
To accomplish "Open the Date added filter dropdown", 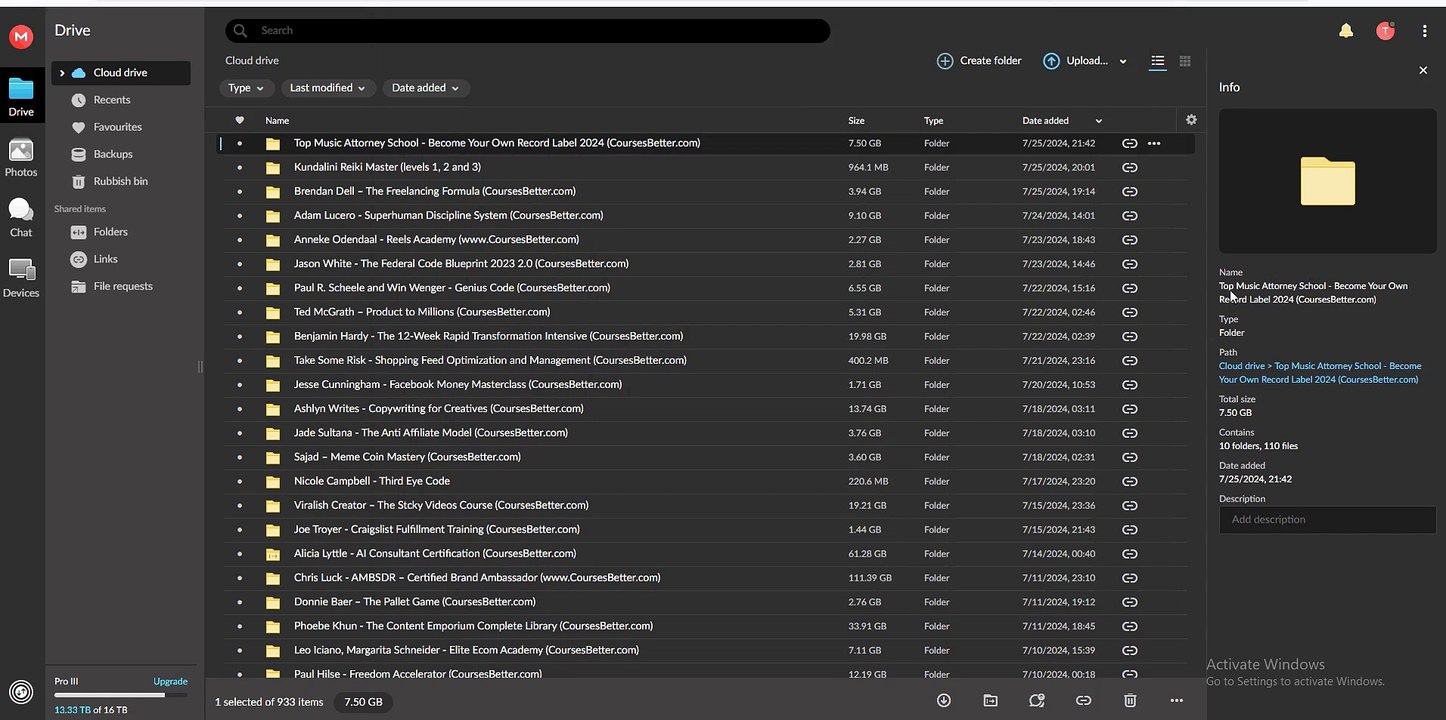I will [x=426, y=88].
